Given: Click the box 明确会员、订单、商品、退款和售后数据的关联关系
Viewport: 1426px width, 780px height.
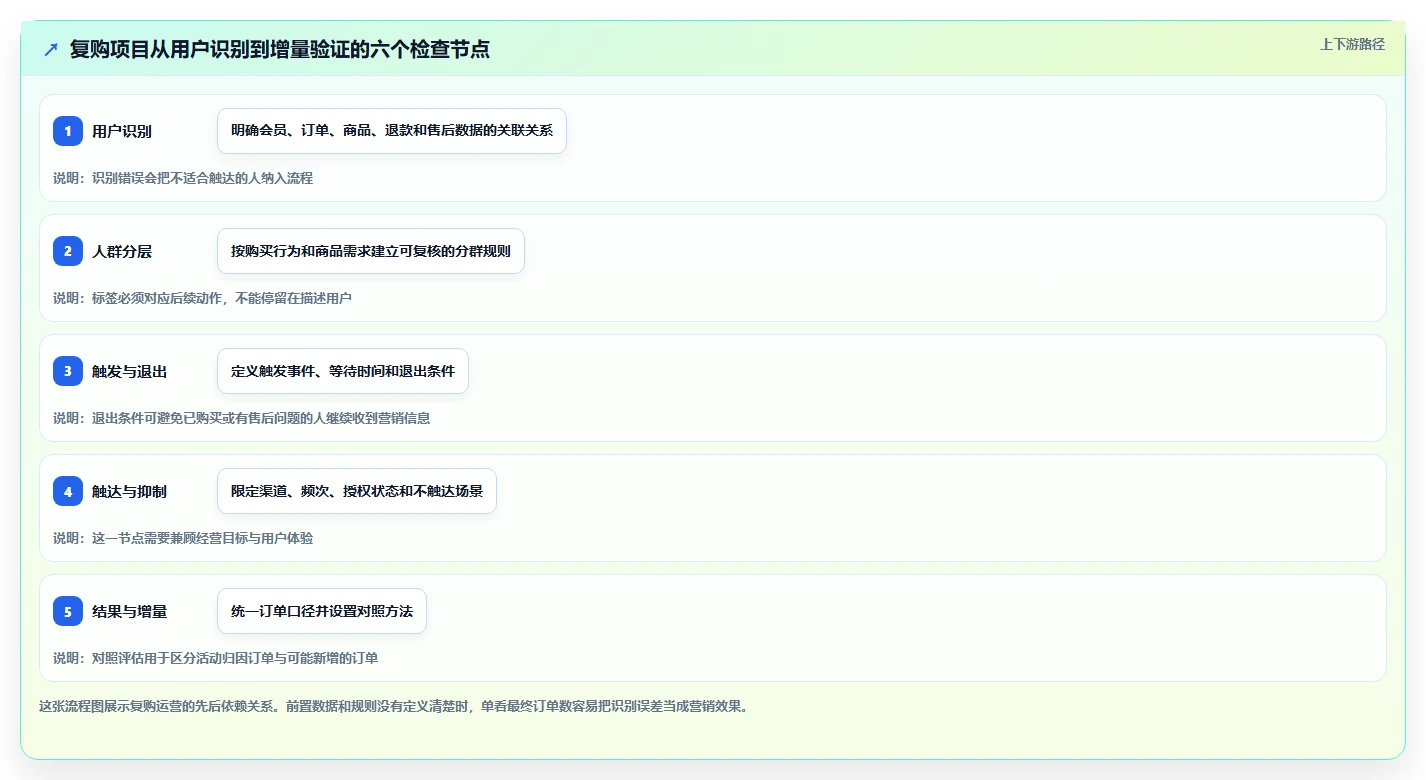Looking at the screenshot, I should (392, 131).
